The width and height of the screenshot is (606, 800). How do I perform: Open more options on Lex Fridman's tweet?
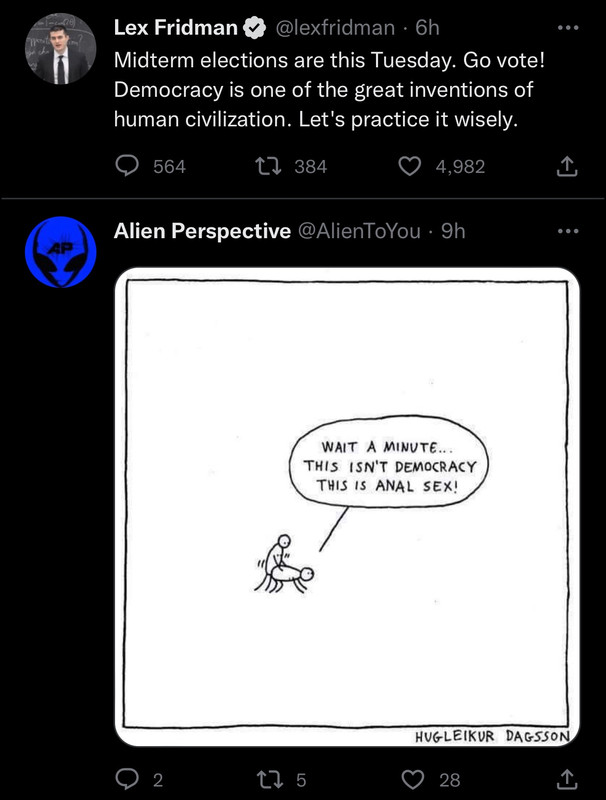coord(568,28)
